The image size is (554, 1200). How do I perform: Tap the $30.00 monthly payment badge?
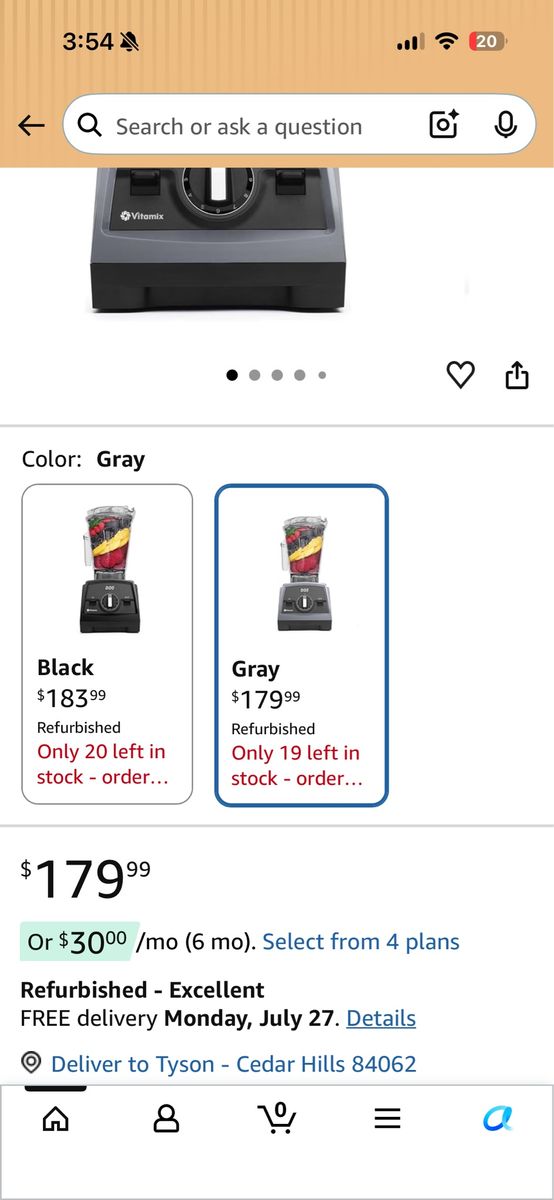79,941
